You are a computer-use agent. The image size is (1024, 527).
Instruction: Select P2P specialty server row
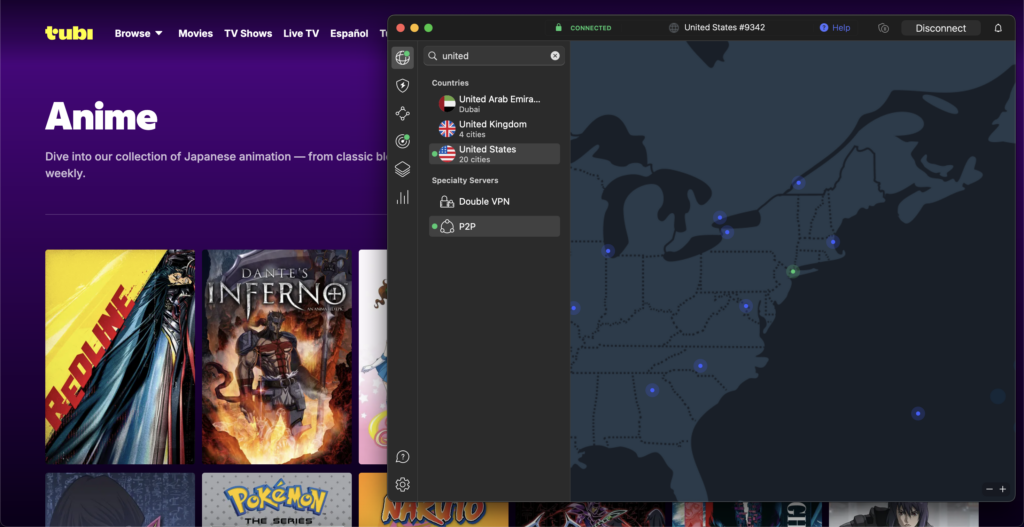pyautogui.click(x=494, y=227)
